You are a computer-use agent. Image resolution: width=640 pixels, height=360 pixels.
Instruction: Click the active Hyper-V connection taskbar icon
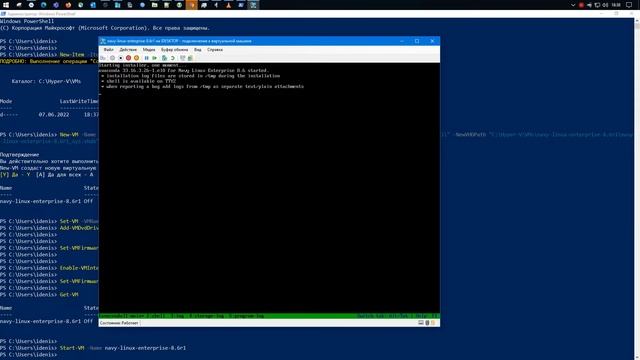coord(253,5)
